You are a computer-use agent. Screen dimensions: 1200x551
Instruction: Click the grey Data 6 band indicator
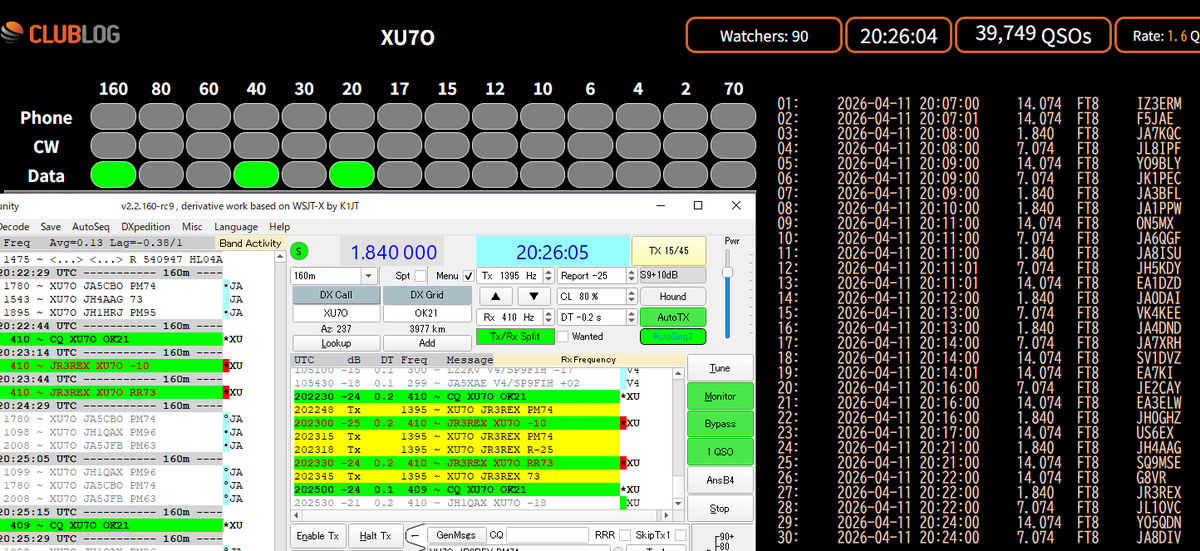pos(590,175)
